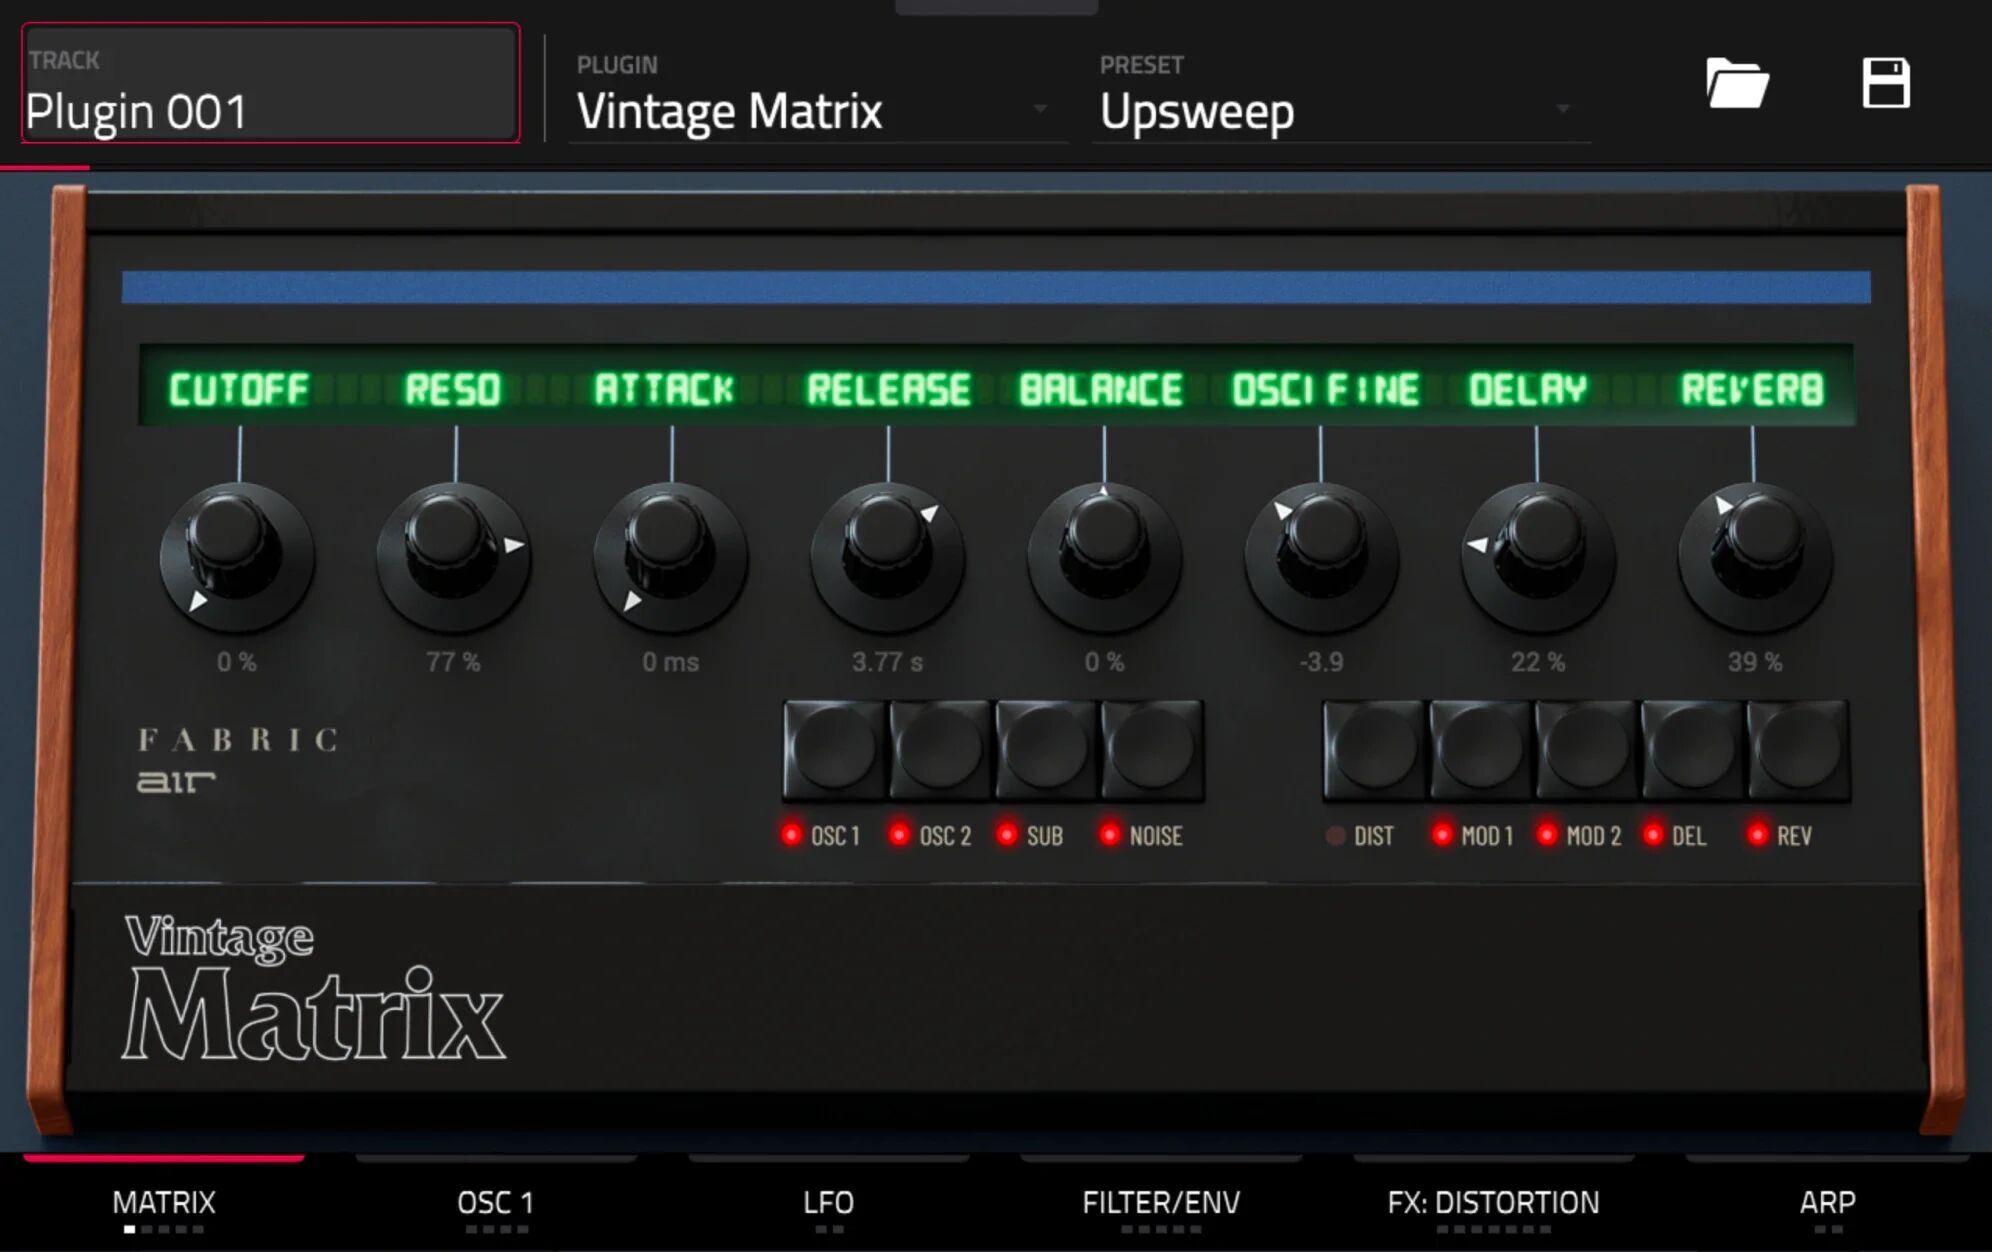
Task: Toggle the OSC 2 button
Action: 940,750
